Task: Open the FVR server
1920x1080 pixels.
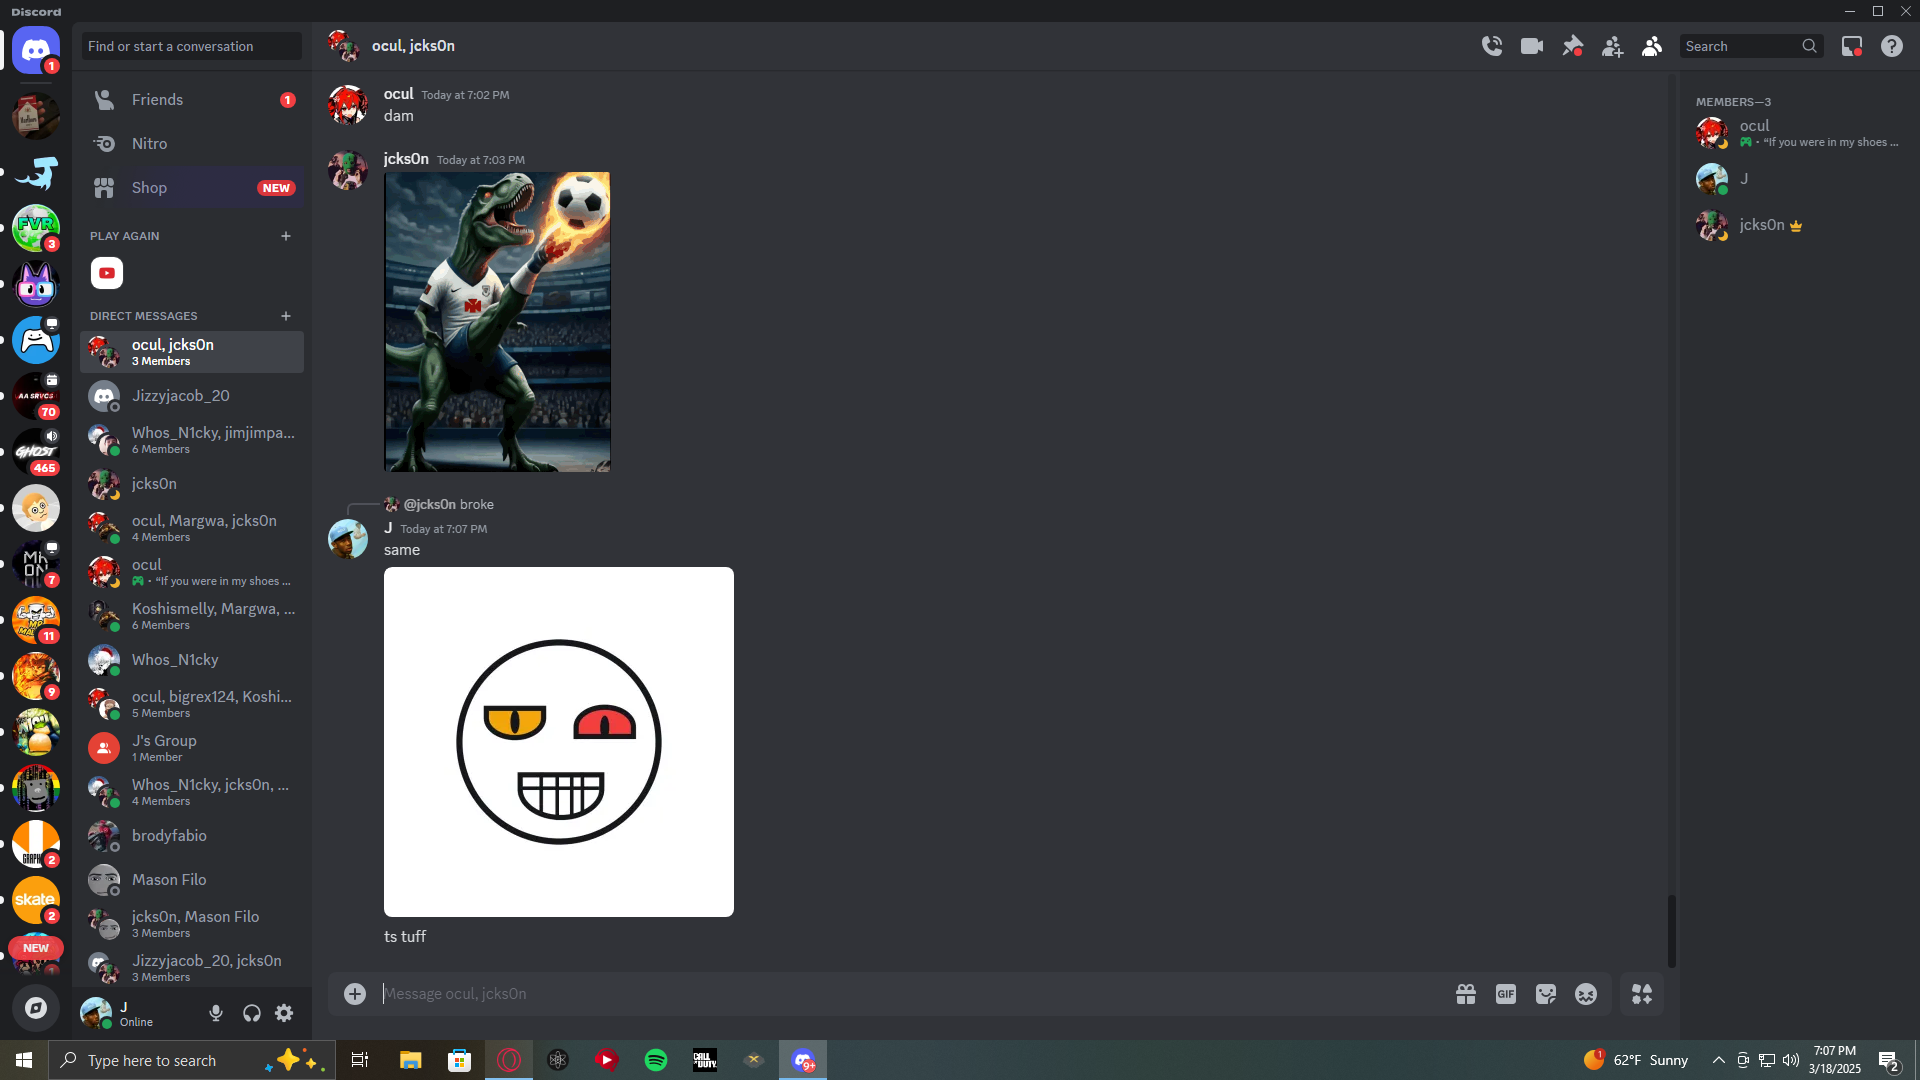Action: [36, 228]
